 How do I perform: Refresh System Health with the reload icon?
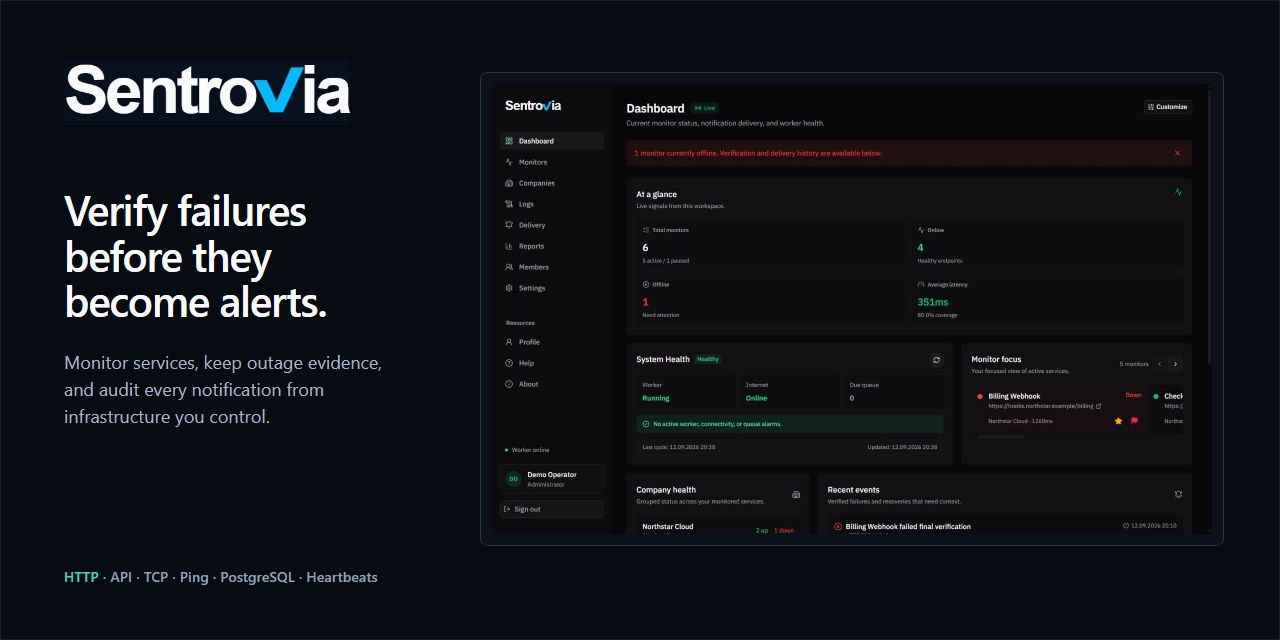(x=936, y=360)
